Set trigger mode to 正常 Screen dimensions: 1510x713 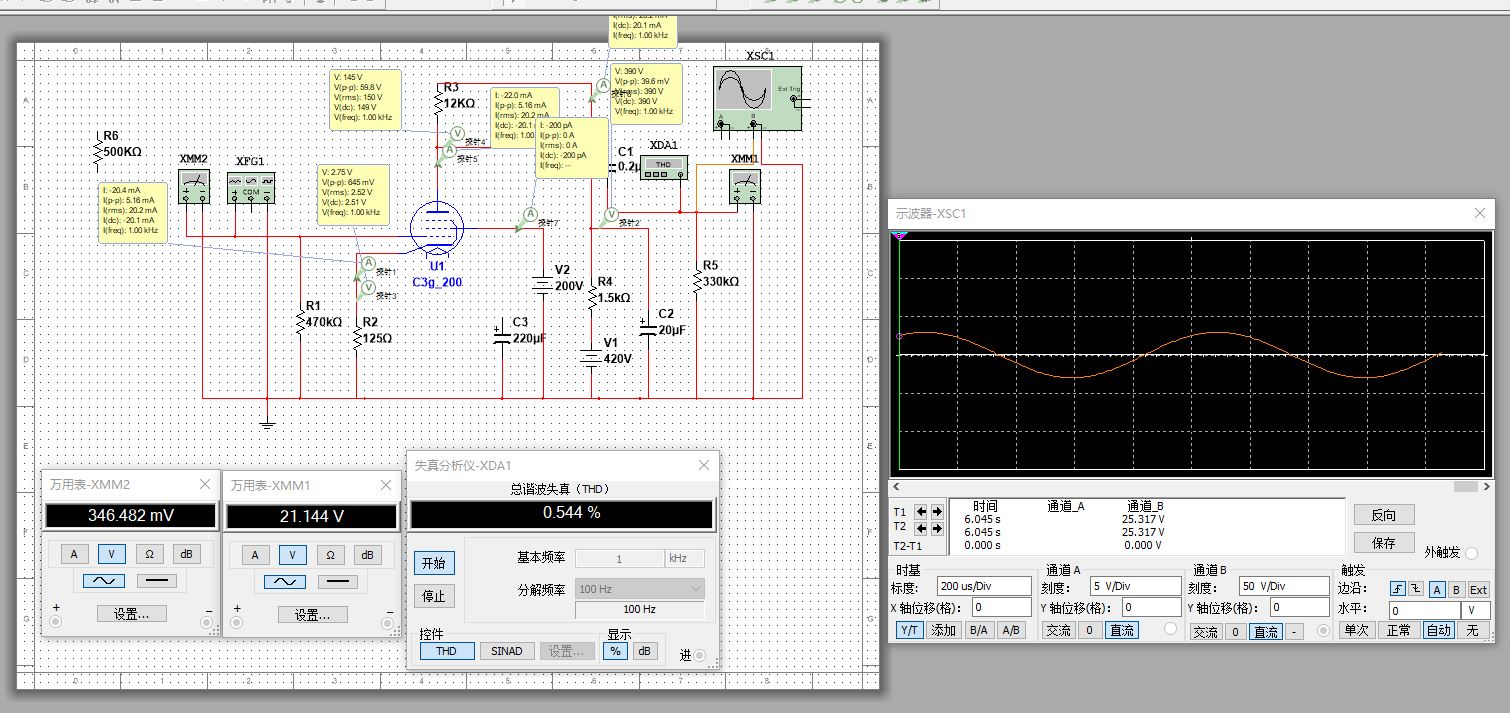[1398, 630]
